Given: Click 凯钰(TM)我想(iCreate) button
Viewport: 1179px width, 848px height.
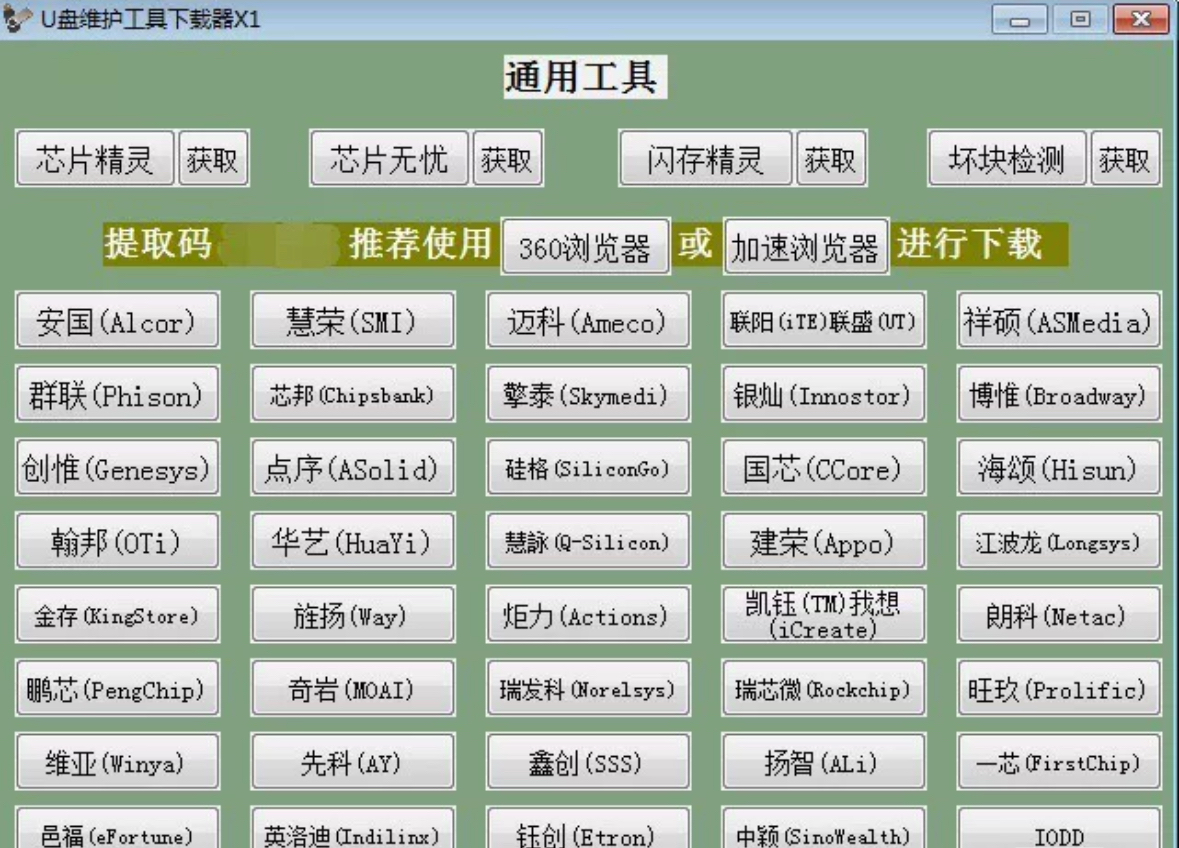Looking at the screenshot, I should tap(823, 615).
